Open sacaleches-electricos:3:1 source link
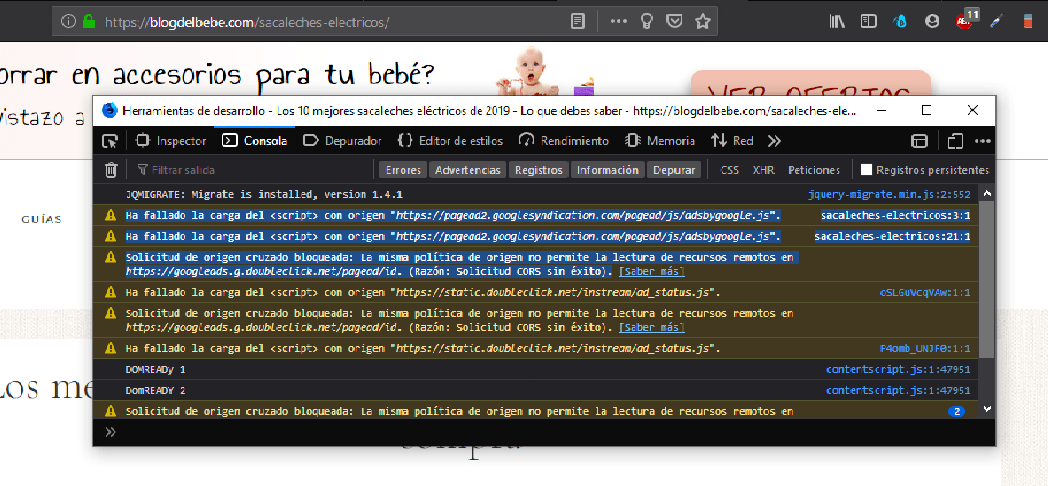This screenshot has width=1048, height=486. 895,215
